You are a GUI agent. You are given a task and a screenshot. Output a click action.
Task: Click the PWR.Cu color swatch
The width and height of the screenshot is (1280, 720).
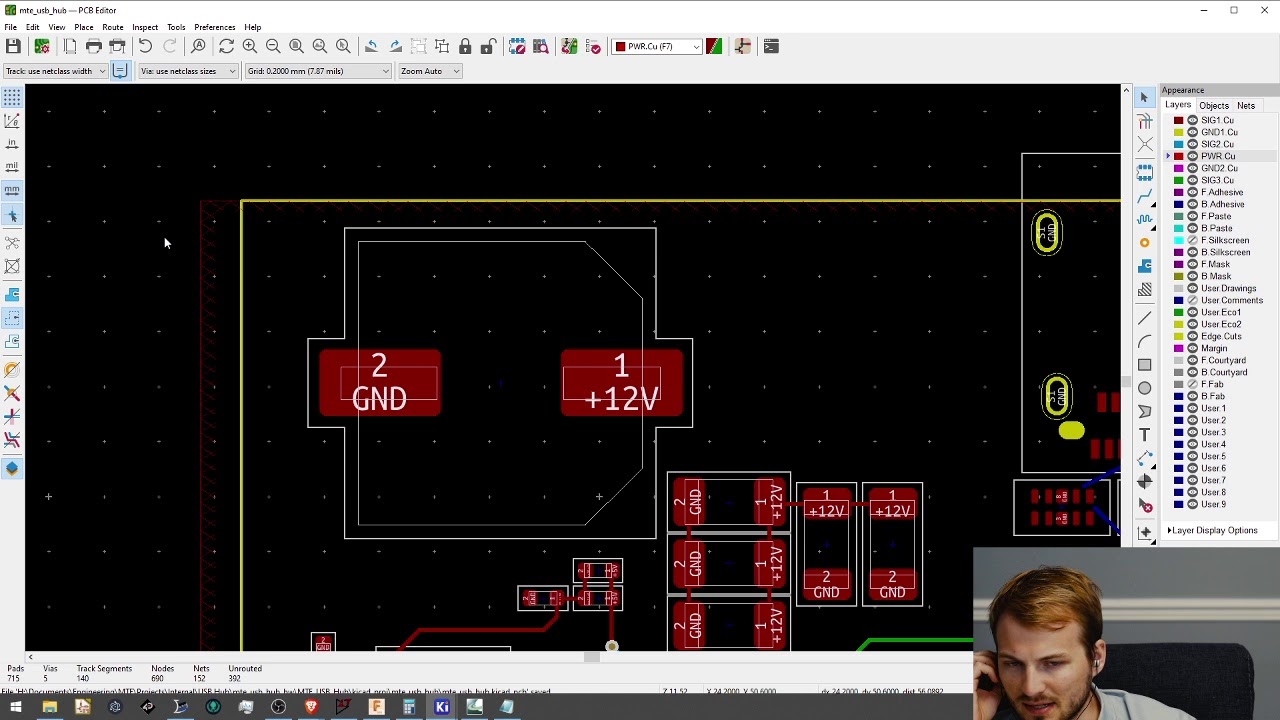tap(1178, 156)
